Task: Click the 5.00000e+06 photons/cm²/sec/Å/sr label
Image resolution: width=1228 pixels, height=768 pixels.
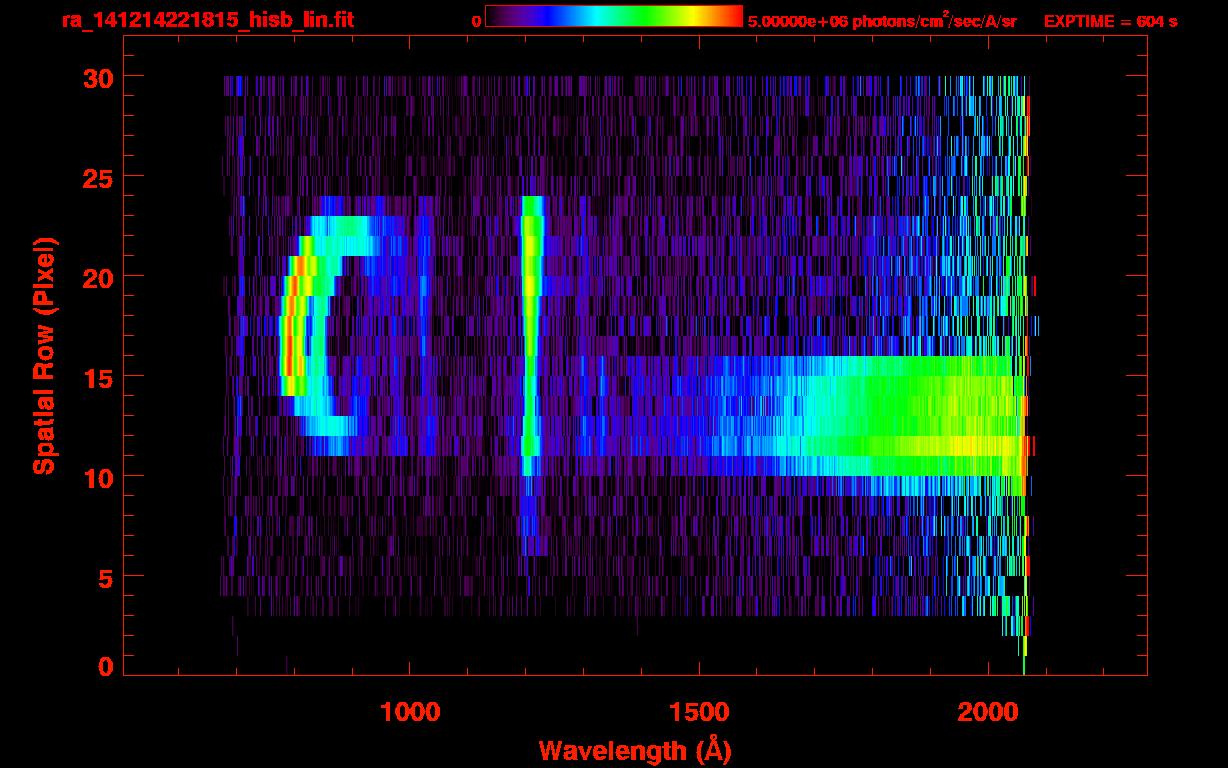Action: click(x=882, y=20)
